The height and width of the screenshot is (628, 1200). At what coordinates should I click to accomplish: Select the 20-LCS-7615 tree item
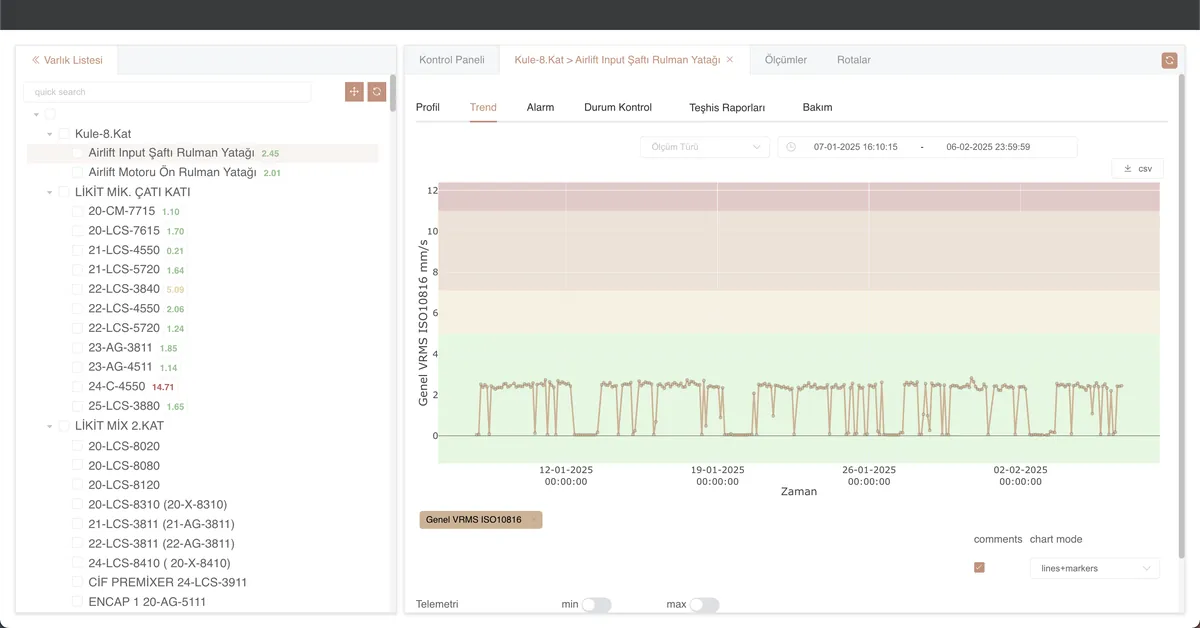click(124, 231)
